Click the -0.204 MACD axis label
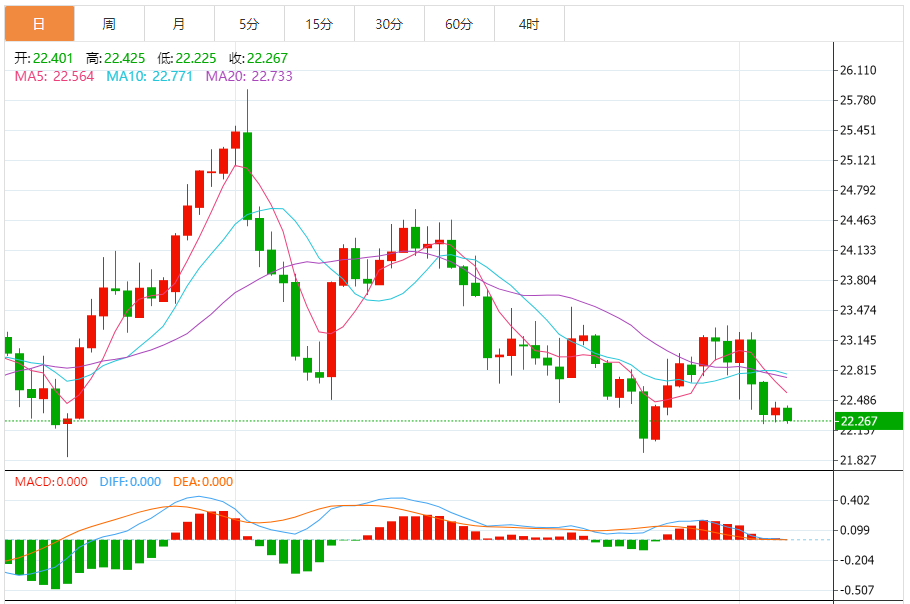The height and width of the screenshot is (604, 910). click(x=855, y=560)
